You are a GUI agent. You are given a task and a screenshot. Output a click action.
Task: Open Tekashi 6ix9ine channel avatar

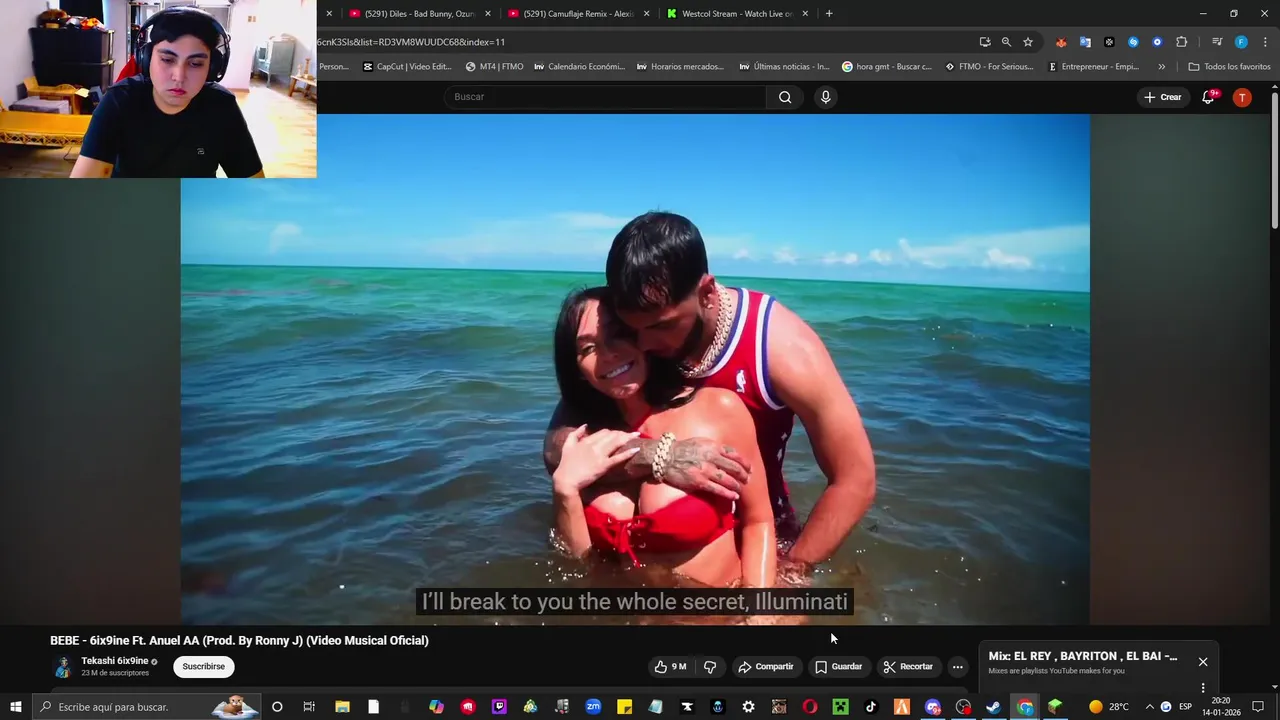tap(63, 667)
